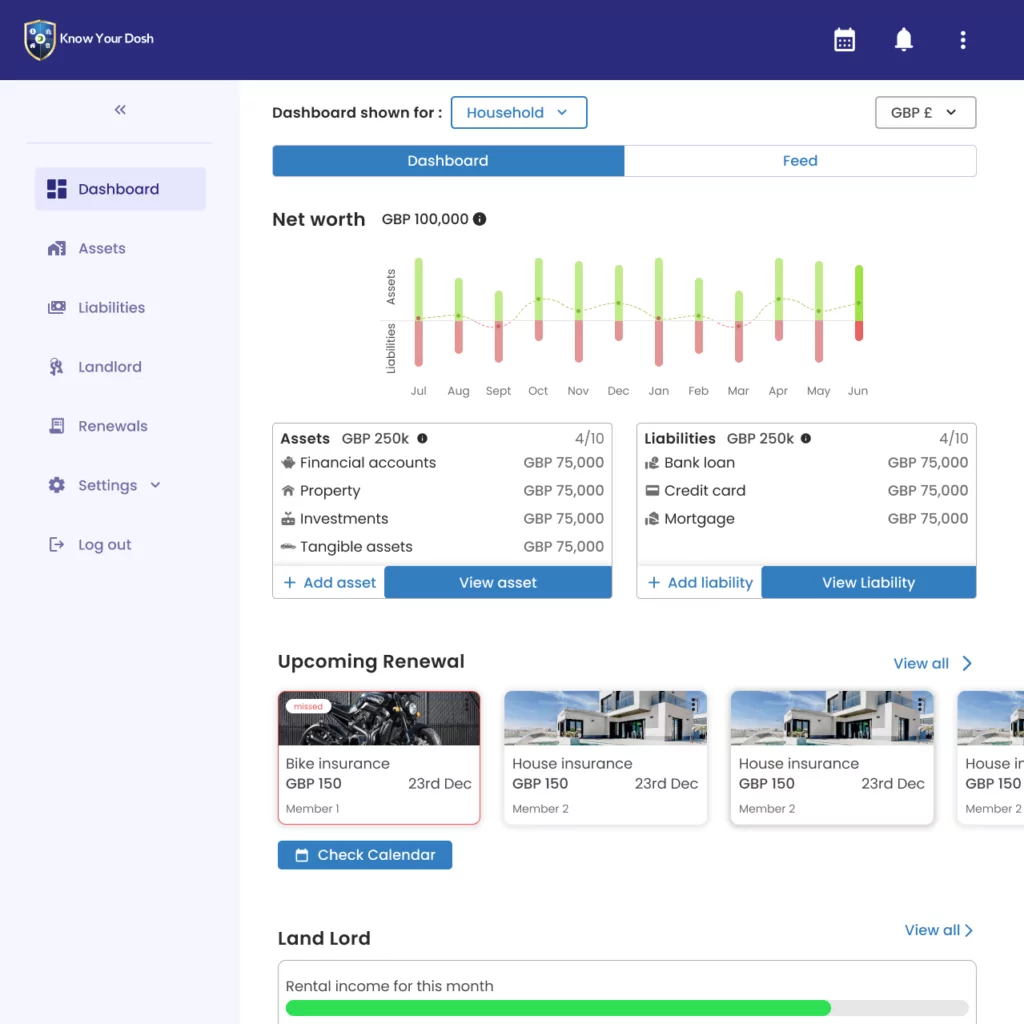Image resolution: width=1024 pixels, height=1024 pixels.
Task: Go to Landlord in the sidebar
Action: click(x=109, y=367)
